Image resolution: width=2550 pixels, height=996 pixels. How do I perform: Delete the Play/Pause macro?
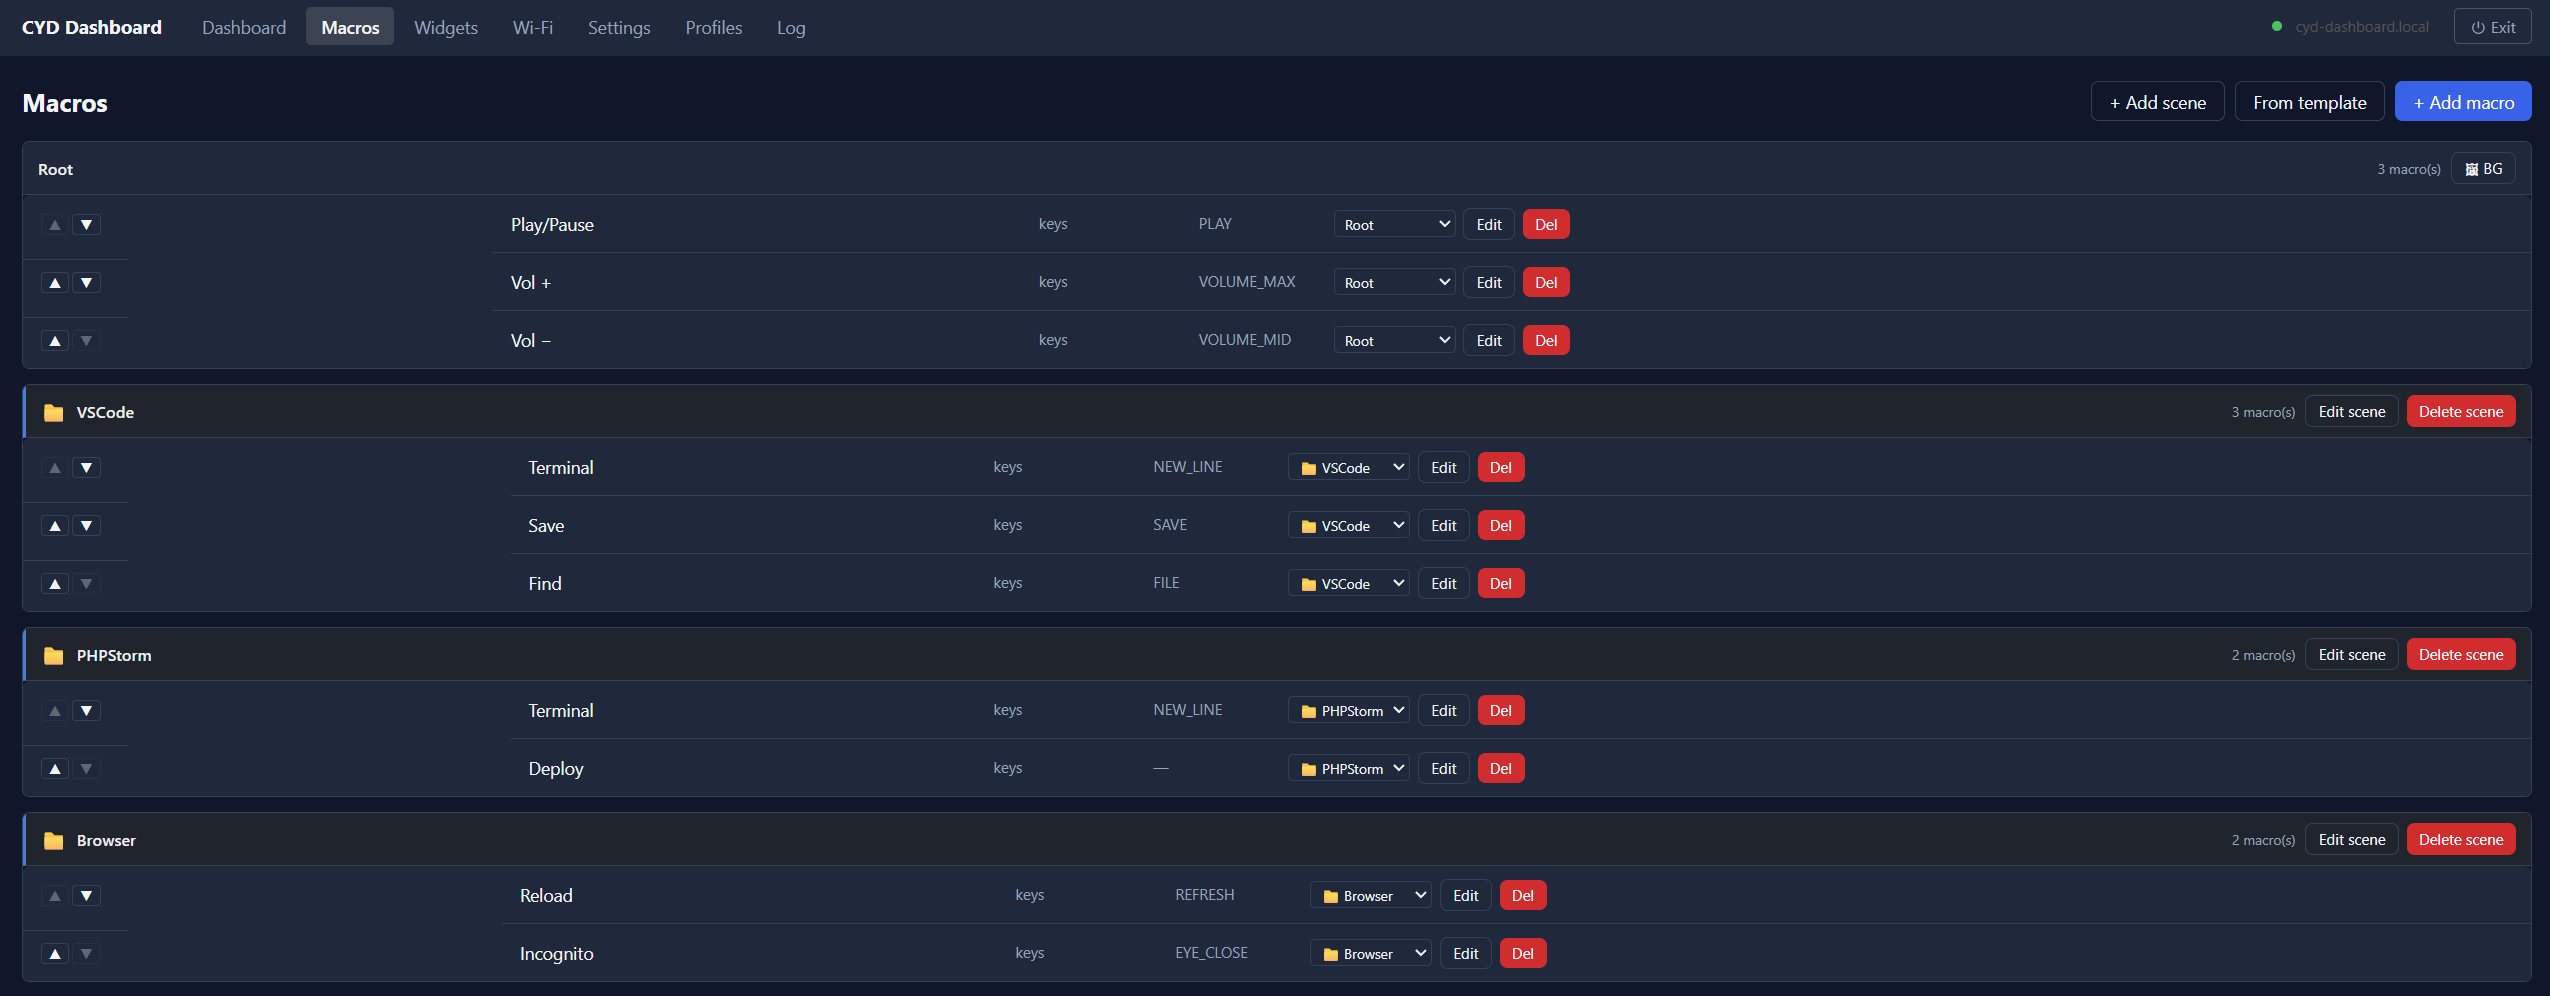click(x=1546, y=225)
